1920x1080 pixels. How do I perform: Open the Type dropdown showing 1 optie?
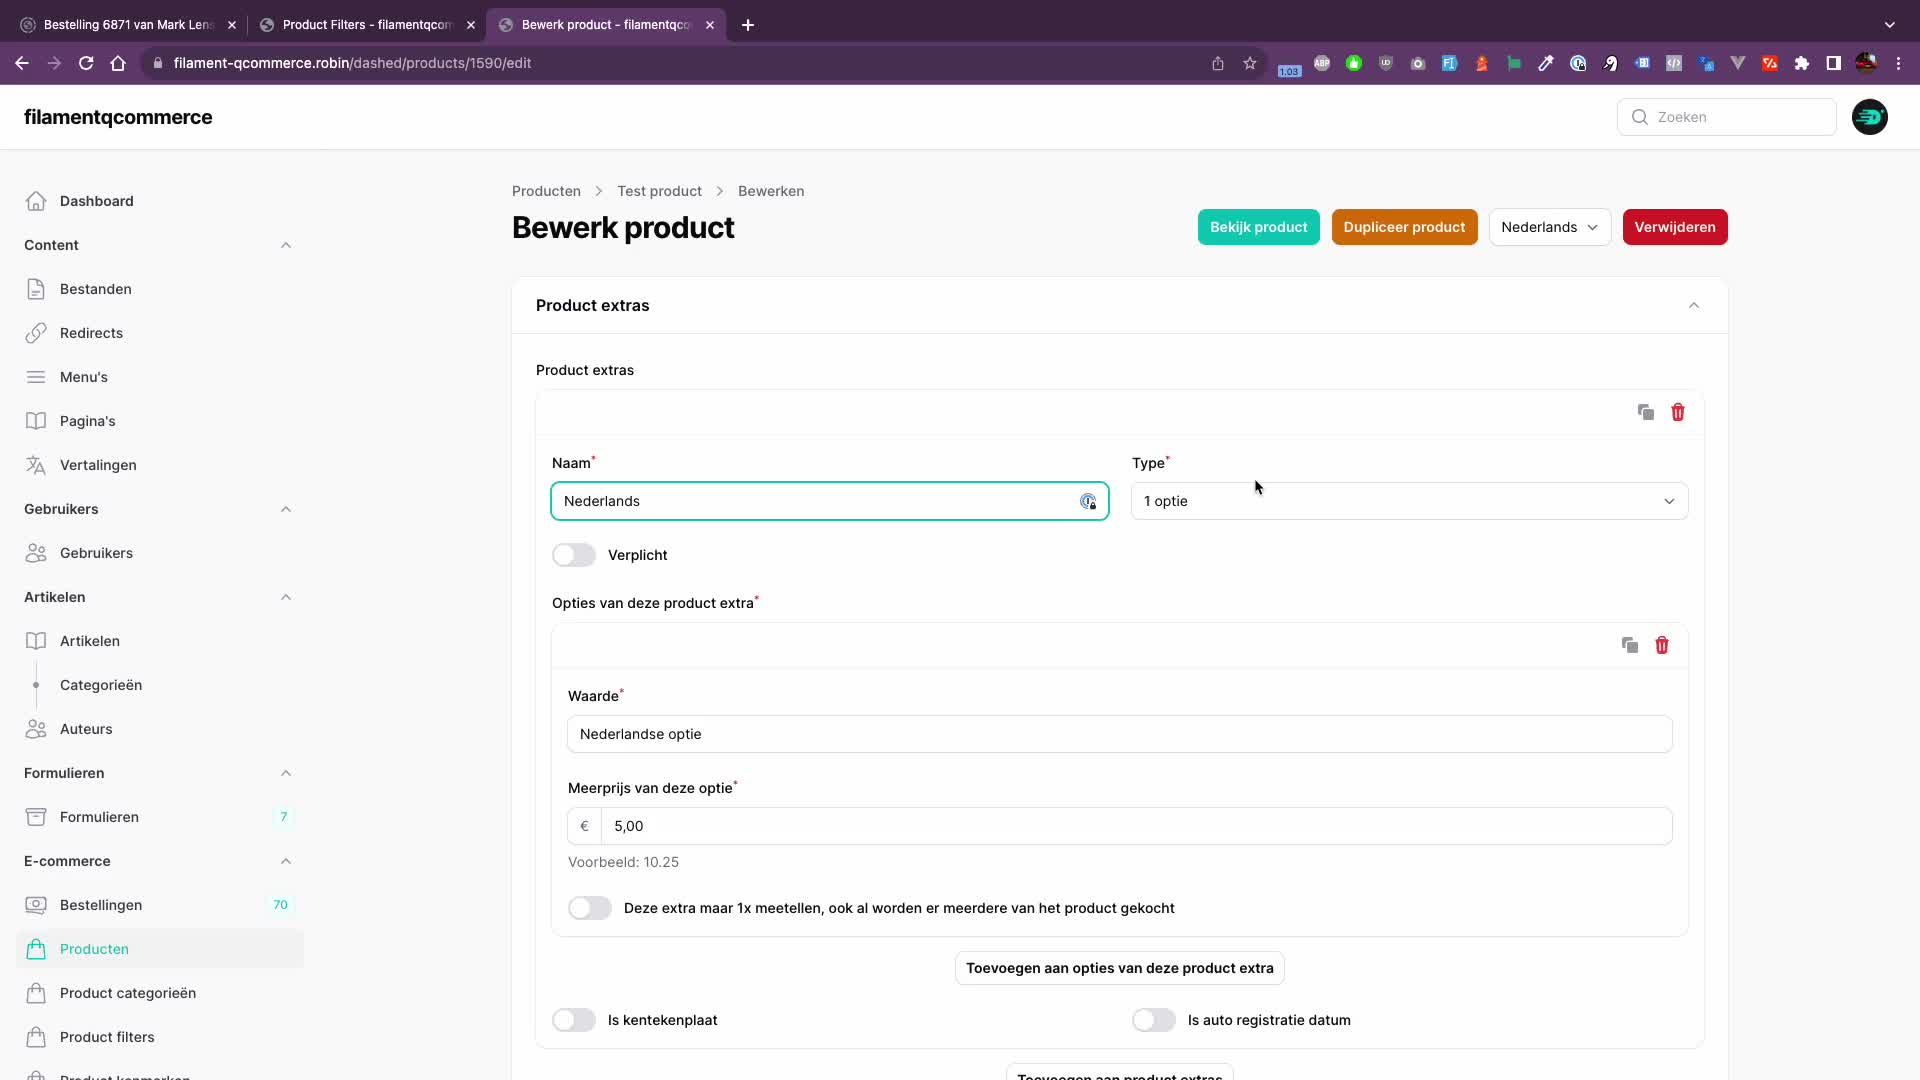(1409, 501)
